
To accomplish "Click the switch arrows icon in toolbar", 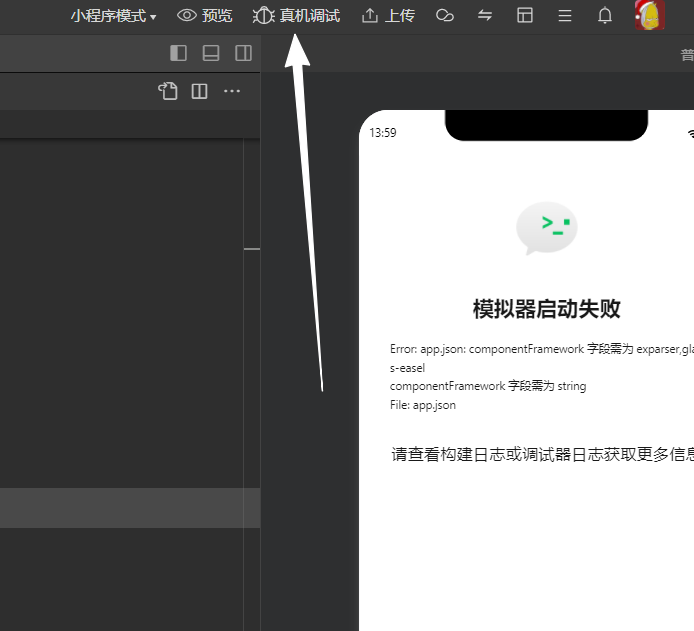I will tap(485, 16).
